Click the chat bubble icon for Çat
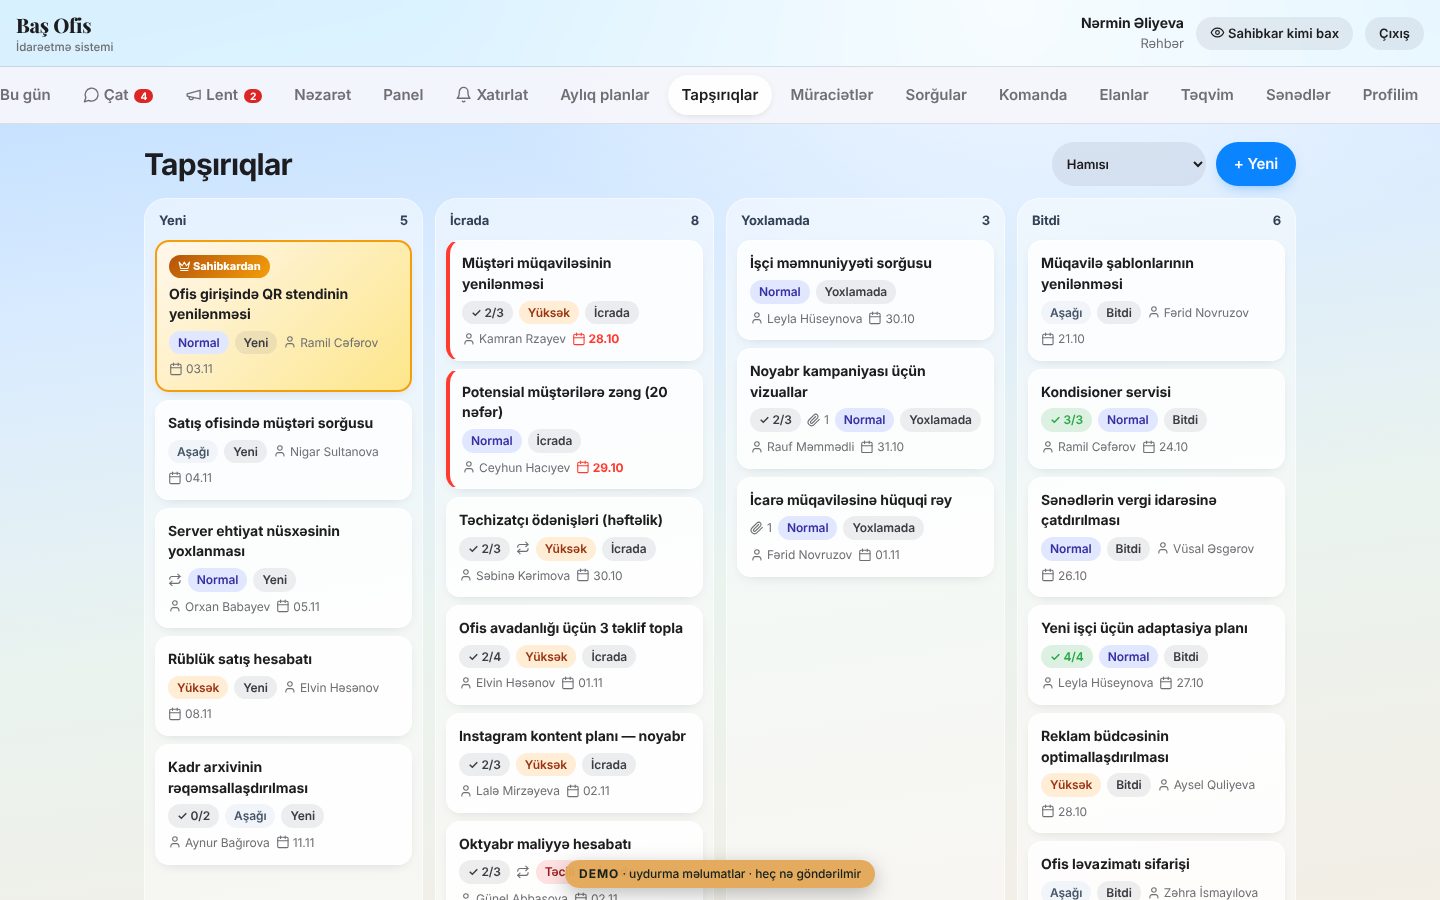The width and height of the screenshot is (1440, 900). click(x=91, y=95)
